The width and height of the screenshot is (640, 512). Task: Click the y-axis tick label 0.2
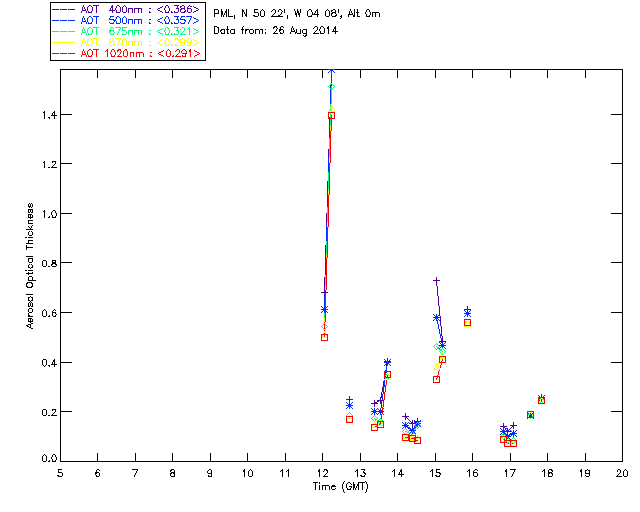point(49,412)
